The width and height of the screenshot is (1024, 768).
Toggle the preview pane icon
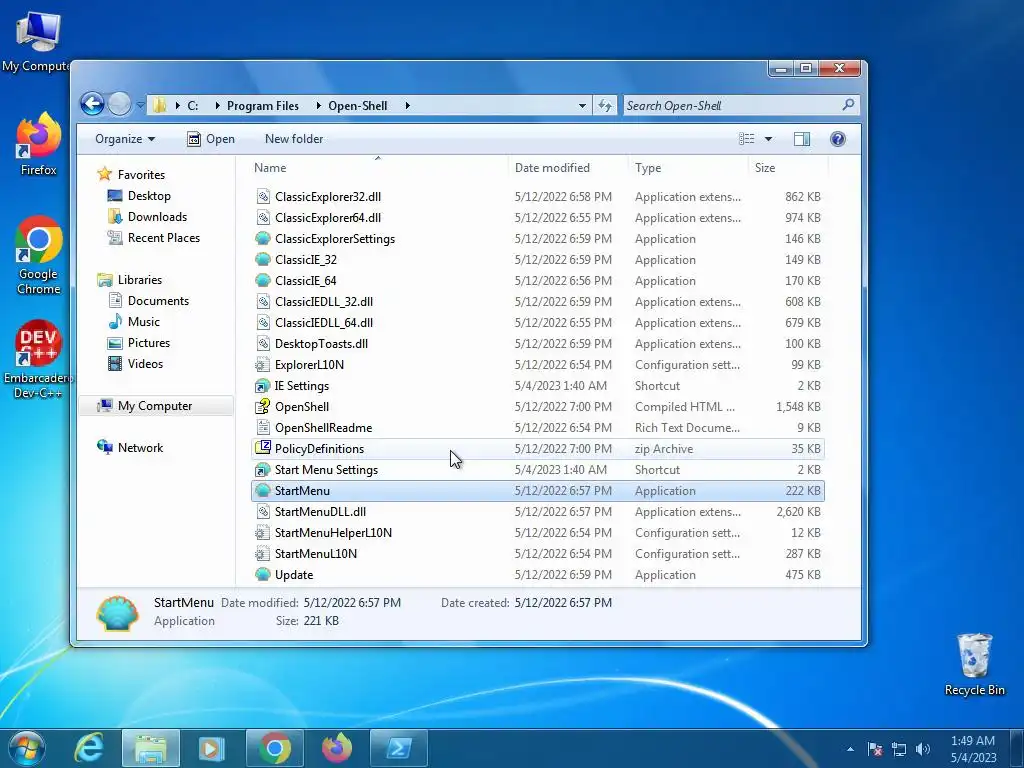pyautogui.click(x=802, y=139)
